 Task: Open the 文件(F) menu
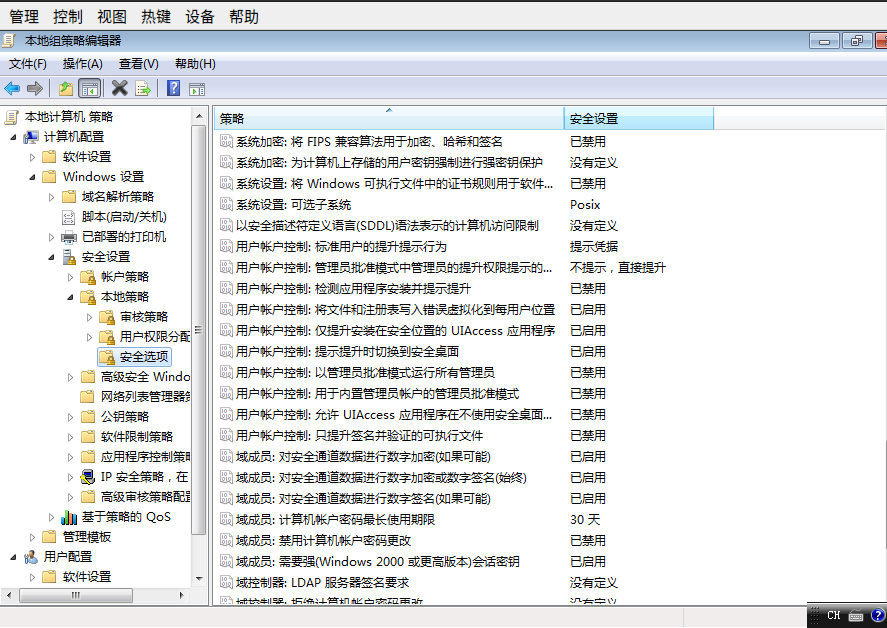click(28, 64)
